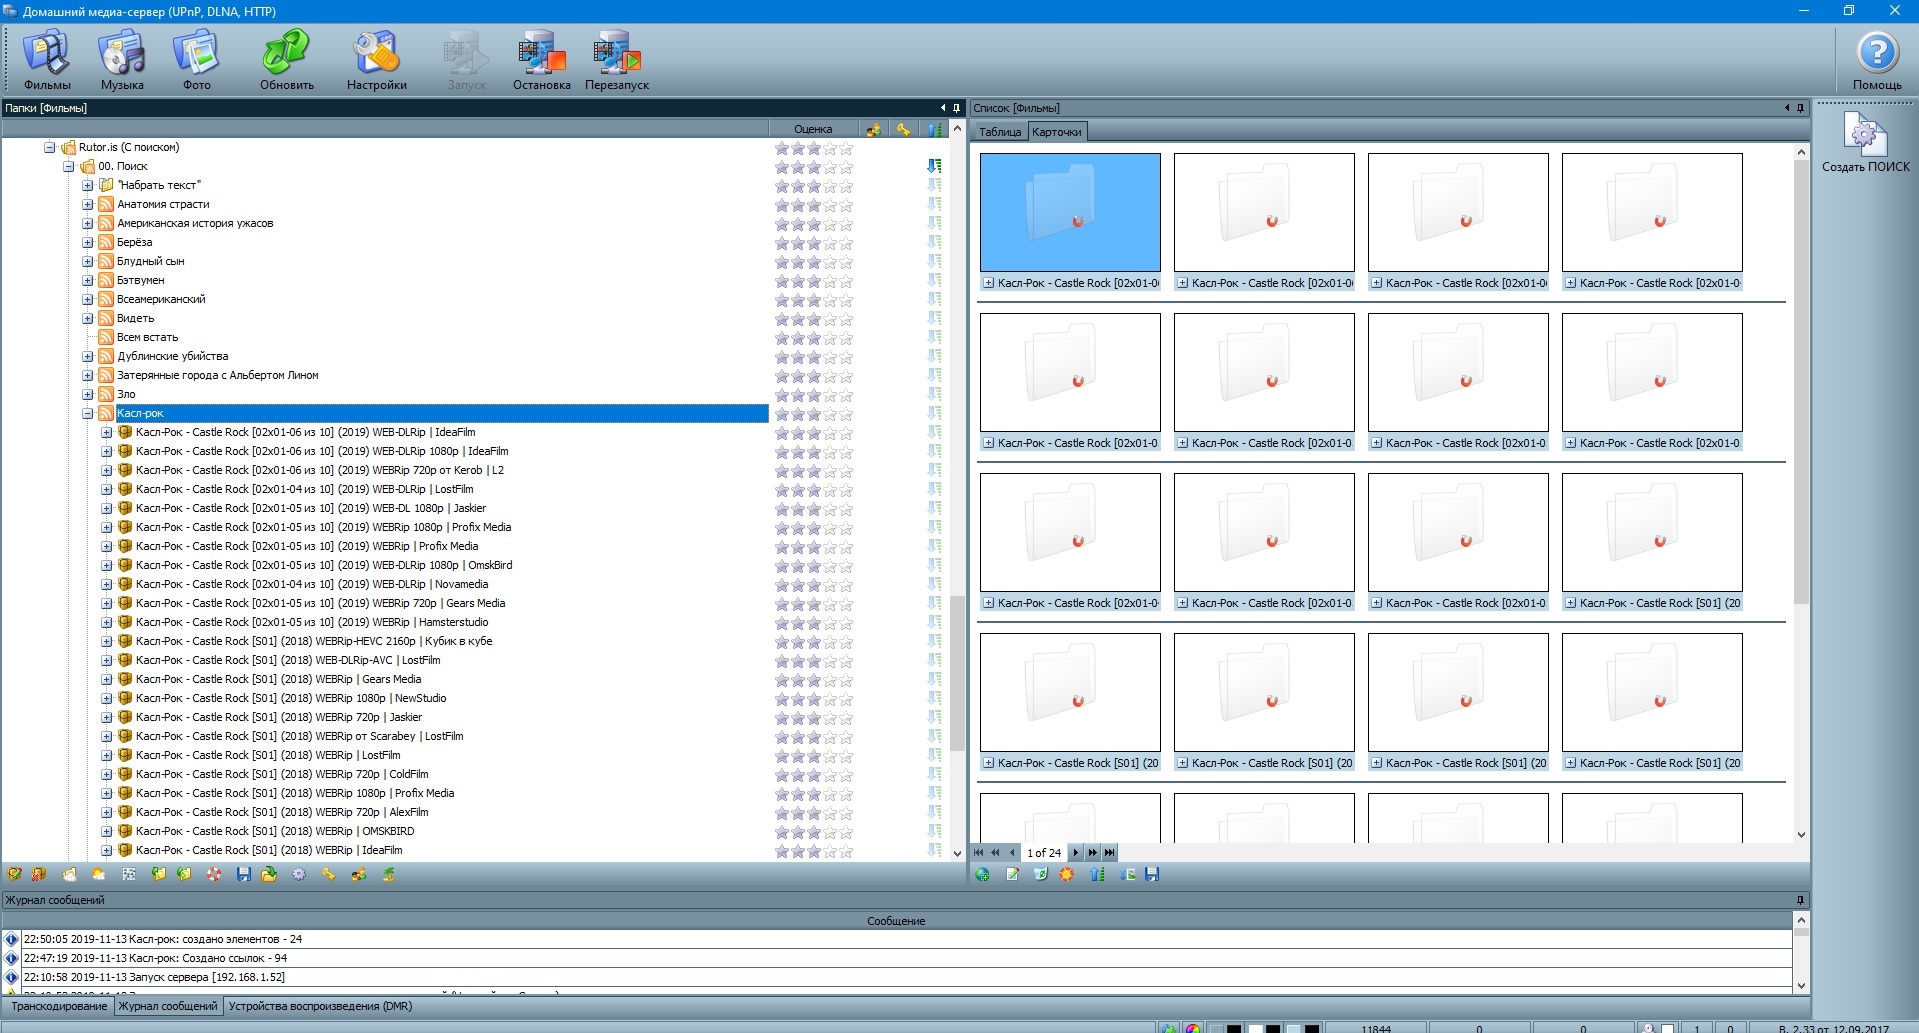Collapse the Rutor.is (С поиском) node
The image size is (1919, 1033).
click(49, 147)
